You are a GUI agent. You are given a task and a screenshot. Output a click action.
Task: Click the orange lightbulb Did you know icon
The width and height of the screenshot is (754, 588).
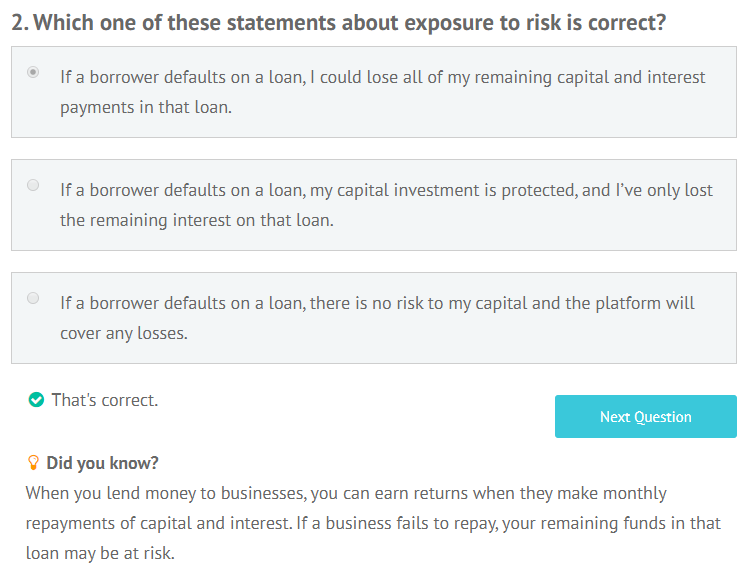[33, 463]
